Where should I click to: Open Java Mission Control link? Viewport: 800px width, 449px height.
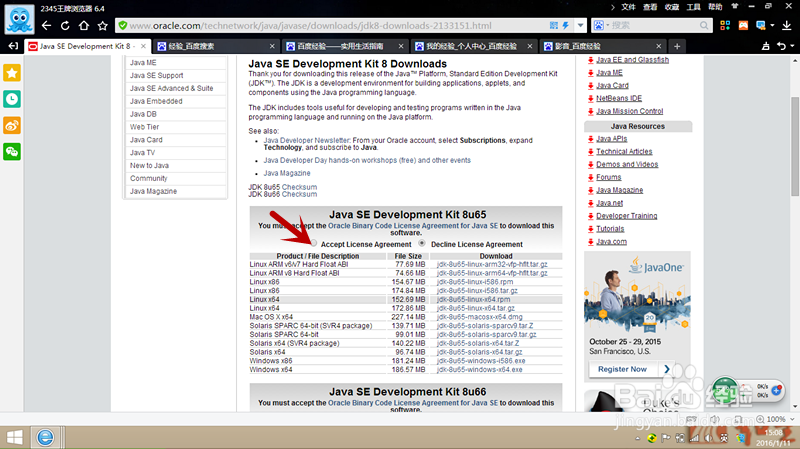tap(630, 111)
